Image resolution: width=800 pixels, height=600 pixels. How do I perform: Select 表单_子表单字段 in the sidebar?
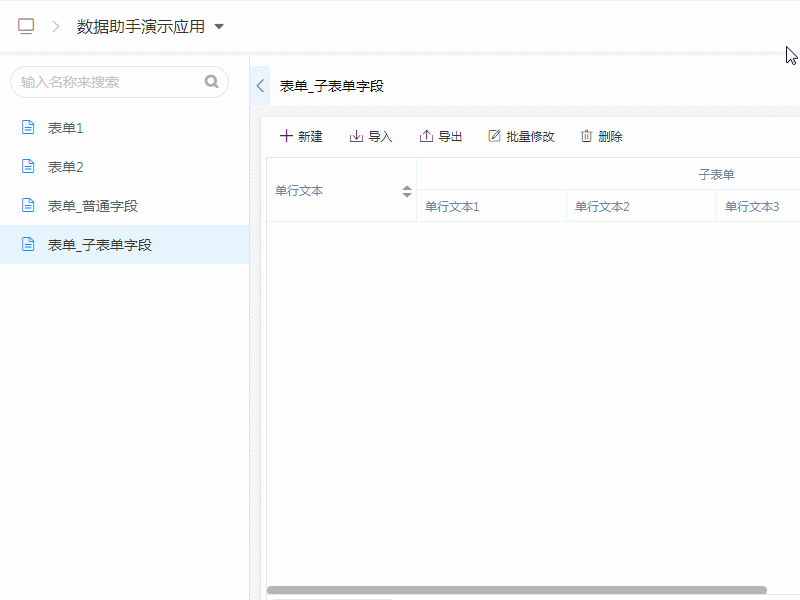[99, 245]
